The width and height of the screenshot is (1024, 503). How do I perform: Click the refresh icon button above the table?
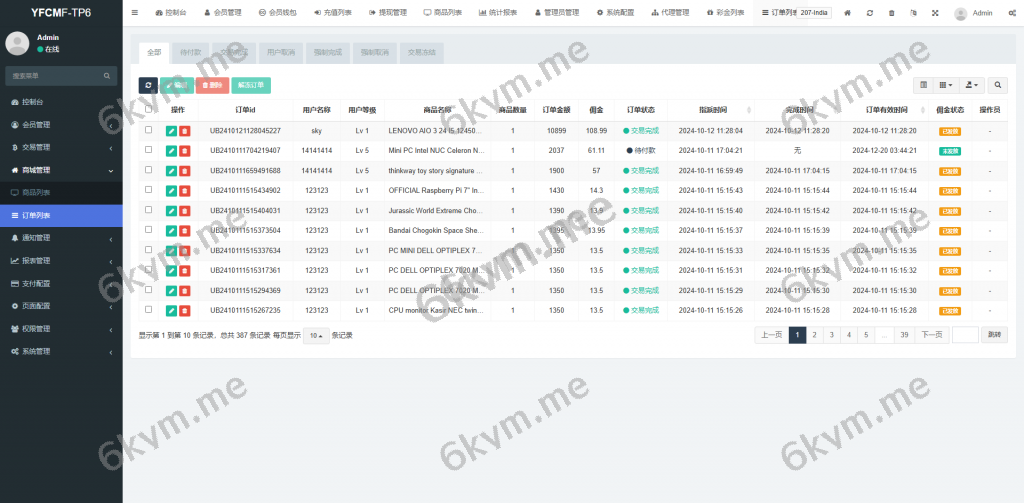click(148, 86)
